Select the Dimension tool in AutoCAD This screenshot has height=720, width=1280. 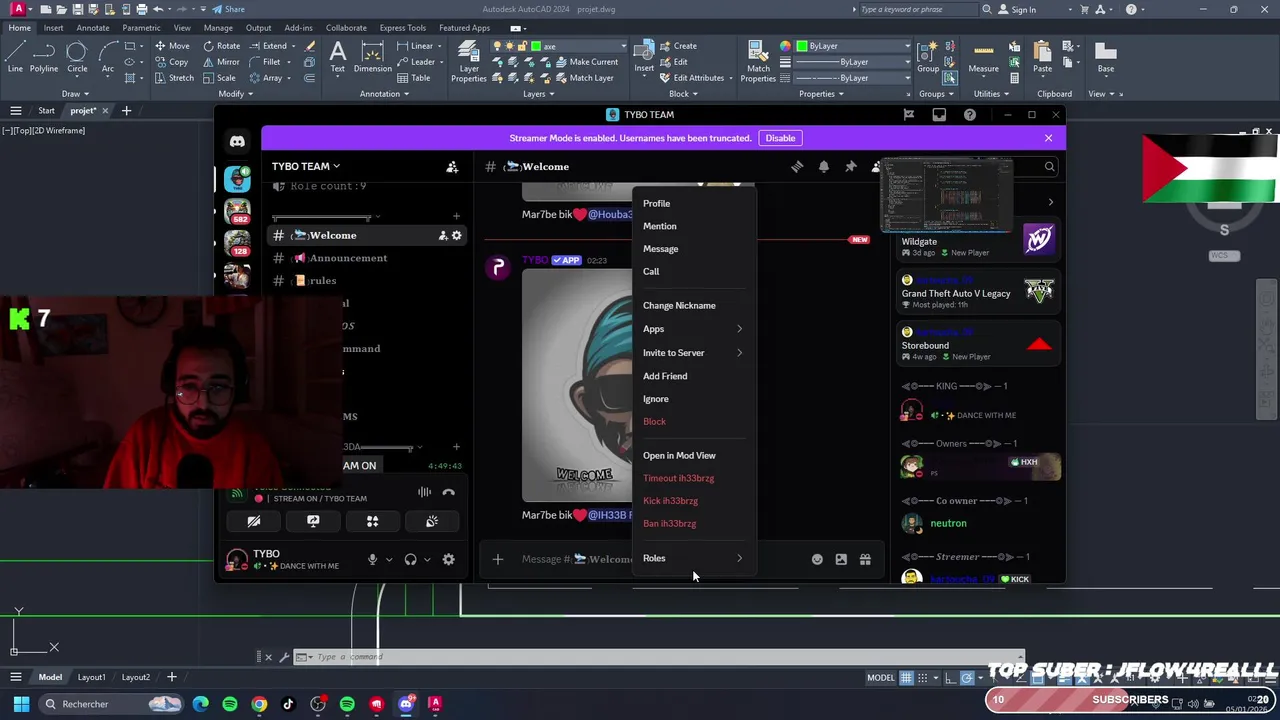pos(373,58)
